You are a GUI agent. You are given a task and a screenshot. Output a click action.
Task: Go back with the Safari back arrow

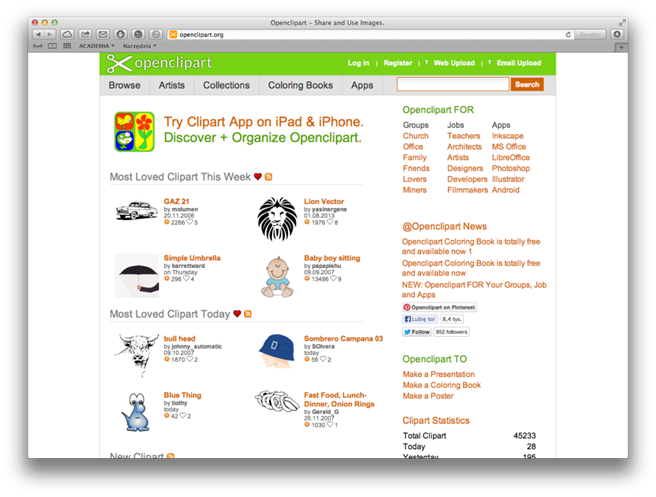[38, 34]
